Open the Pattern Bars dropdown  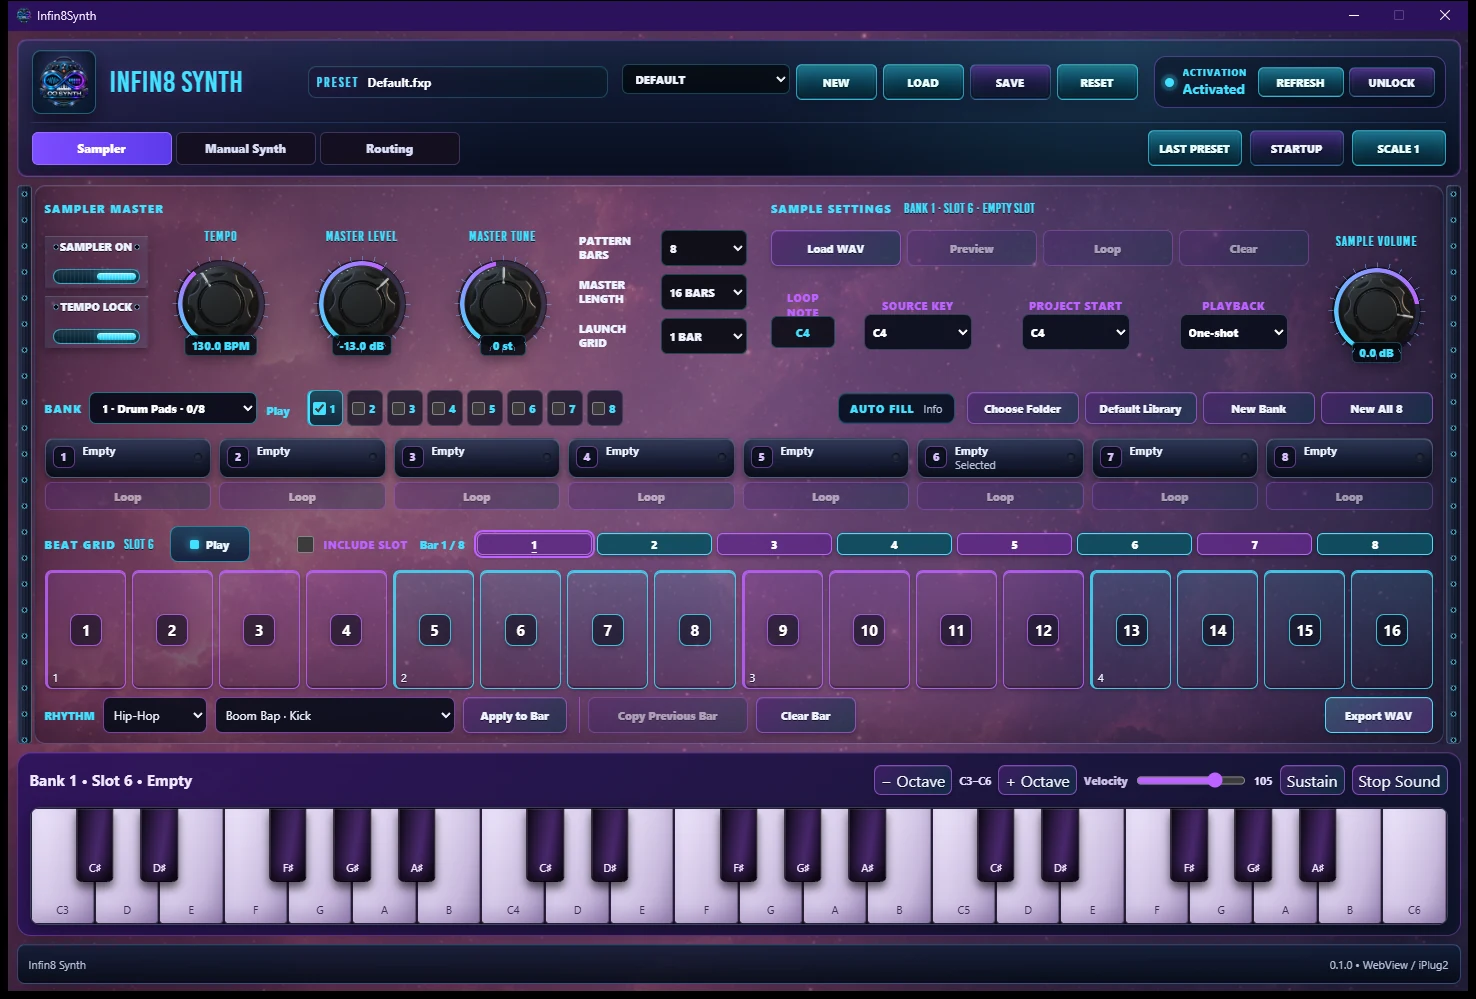[704, 248]
